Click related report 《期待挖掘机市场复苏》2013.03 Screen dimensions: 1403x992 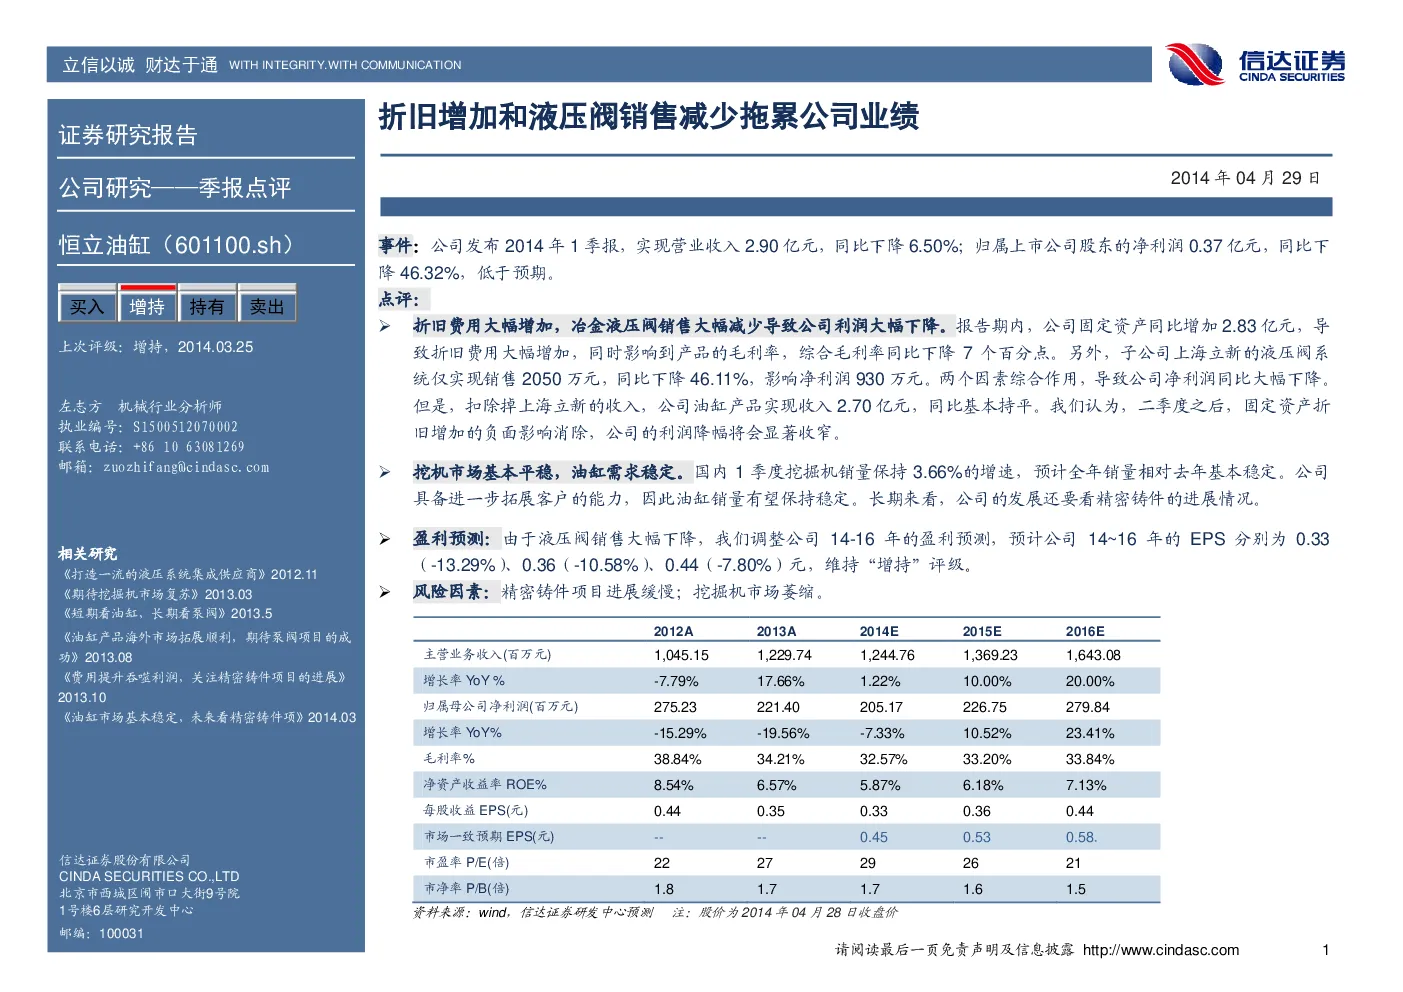(x=155, y=594)
